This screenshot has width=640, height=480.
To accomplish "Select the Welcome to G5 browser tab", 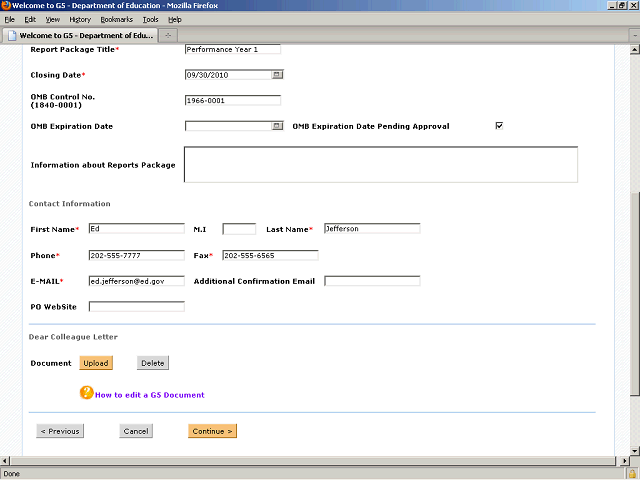I will point(80,36).
